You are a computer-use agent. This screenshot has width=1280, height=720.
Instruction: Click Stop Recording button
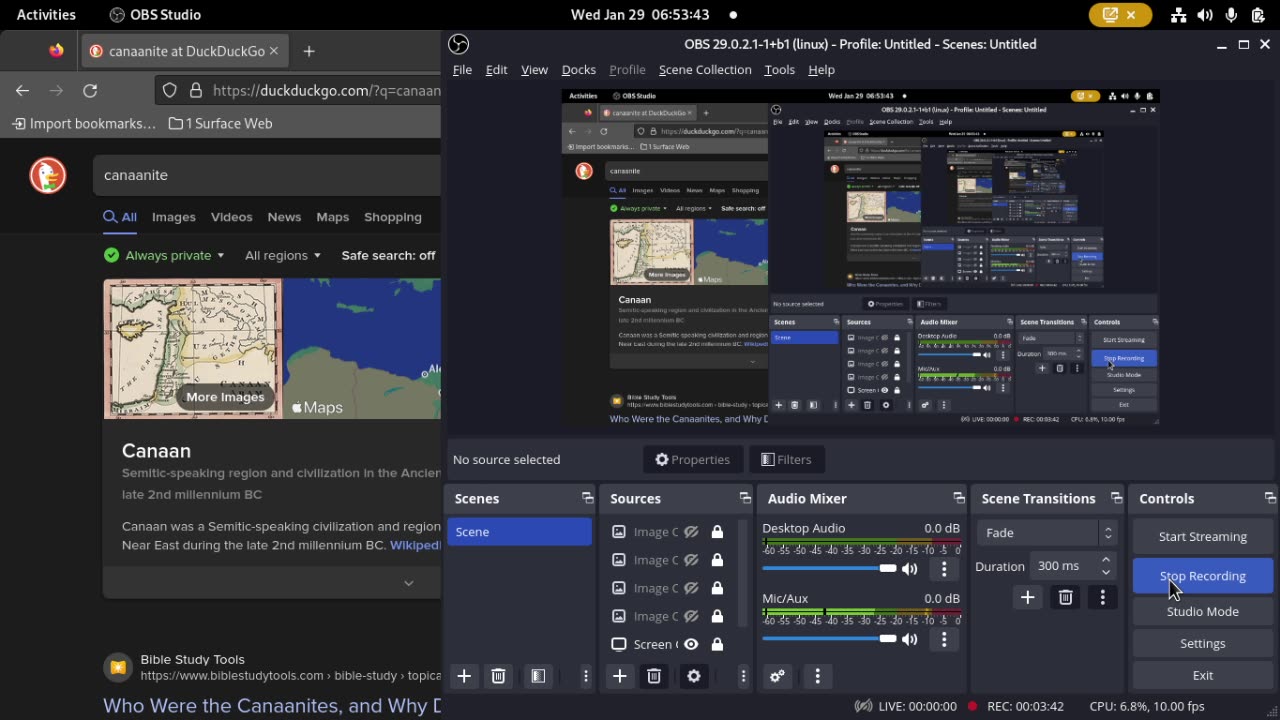point(1203,576)
